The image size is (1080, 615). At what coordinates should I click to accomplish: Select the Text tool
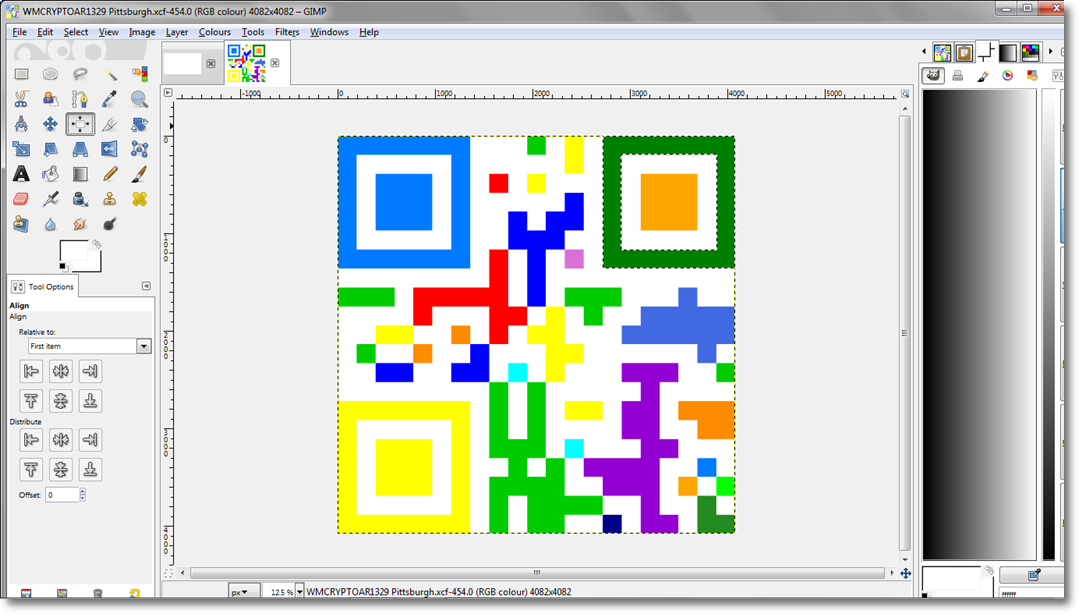click(21, 174)
